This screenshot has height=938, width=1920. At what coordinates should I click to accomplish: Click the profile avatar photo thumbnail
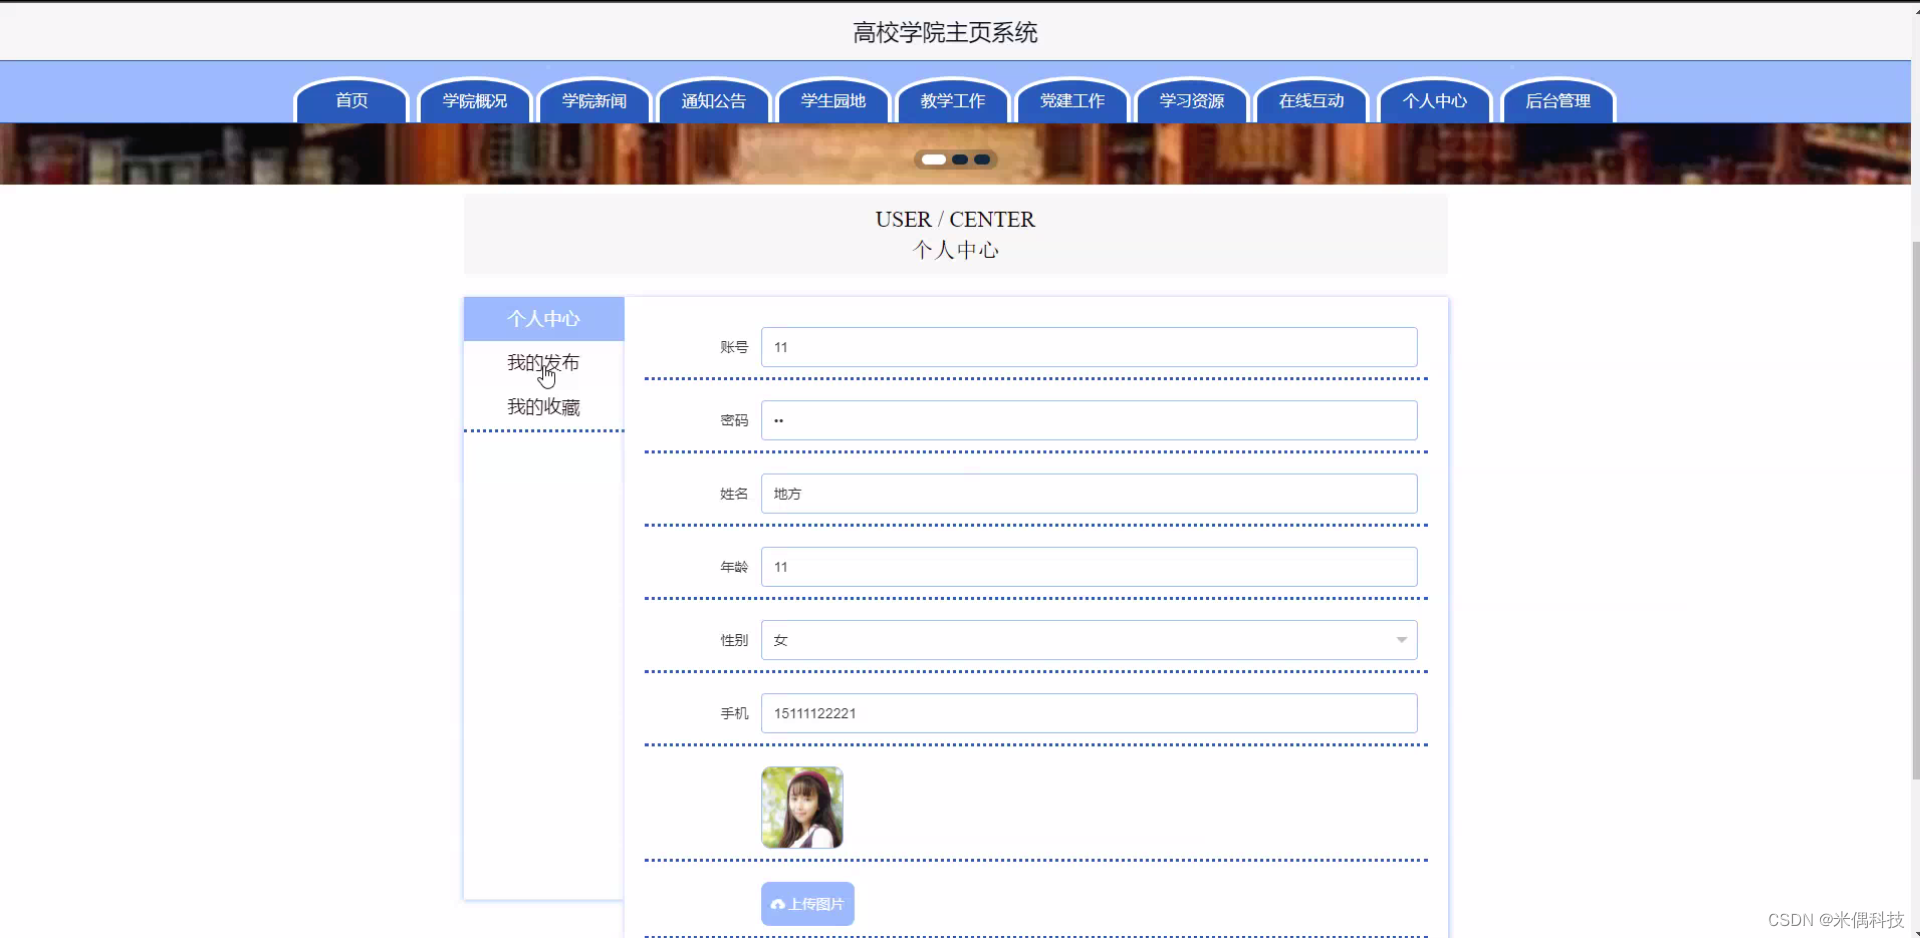click(x=801, y=807)
